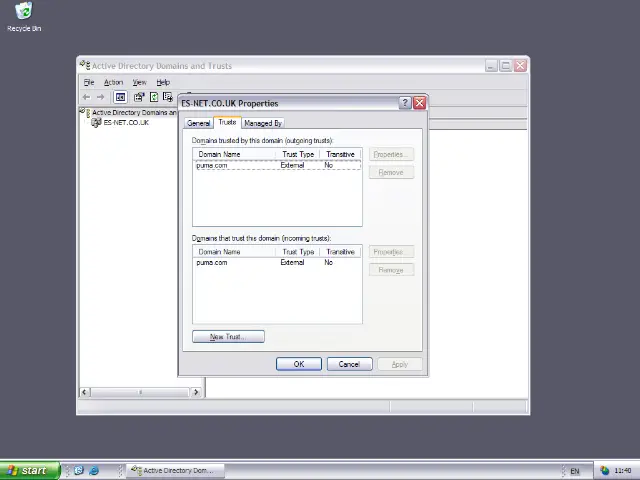Click No transitive value in outgoing trusts row
The height and width of the screenshot is (480, 640).
coord(329,165)
